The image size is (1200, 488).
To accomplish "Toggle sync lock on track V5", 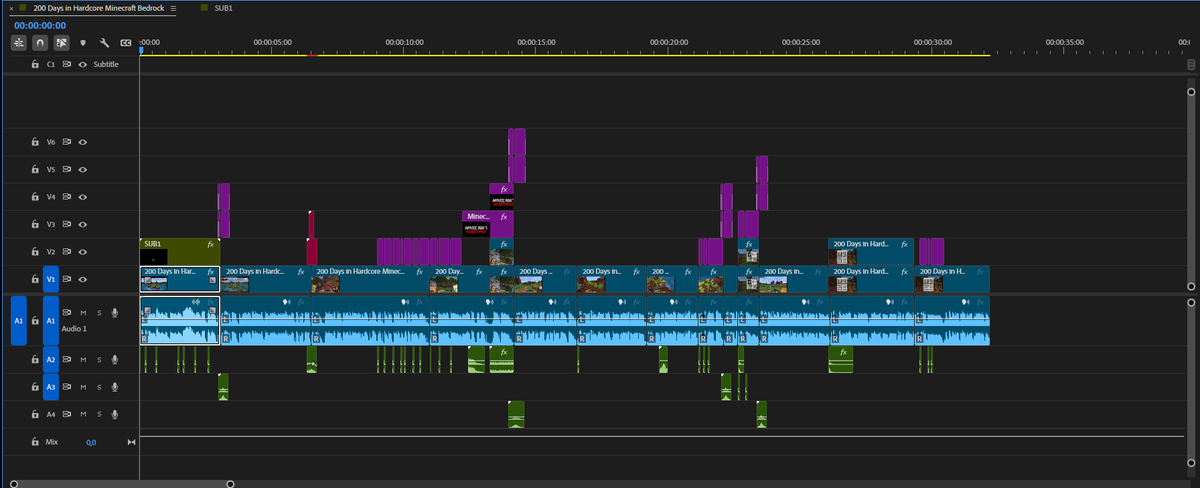I will [x=67, y=170].
